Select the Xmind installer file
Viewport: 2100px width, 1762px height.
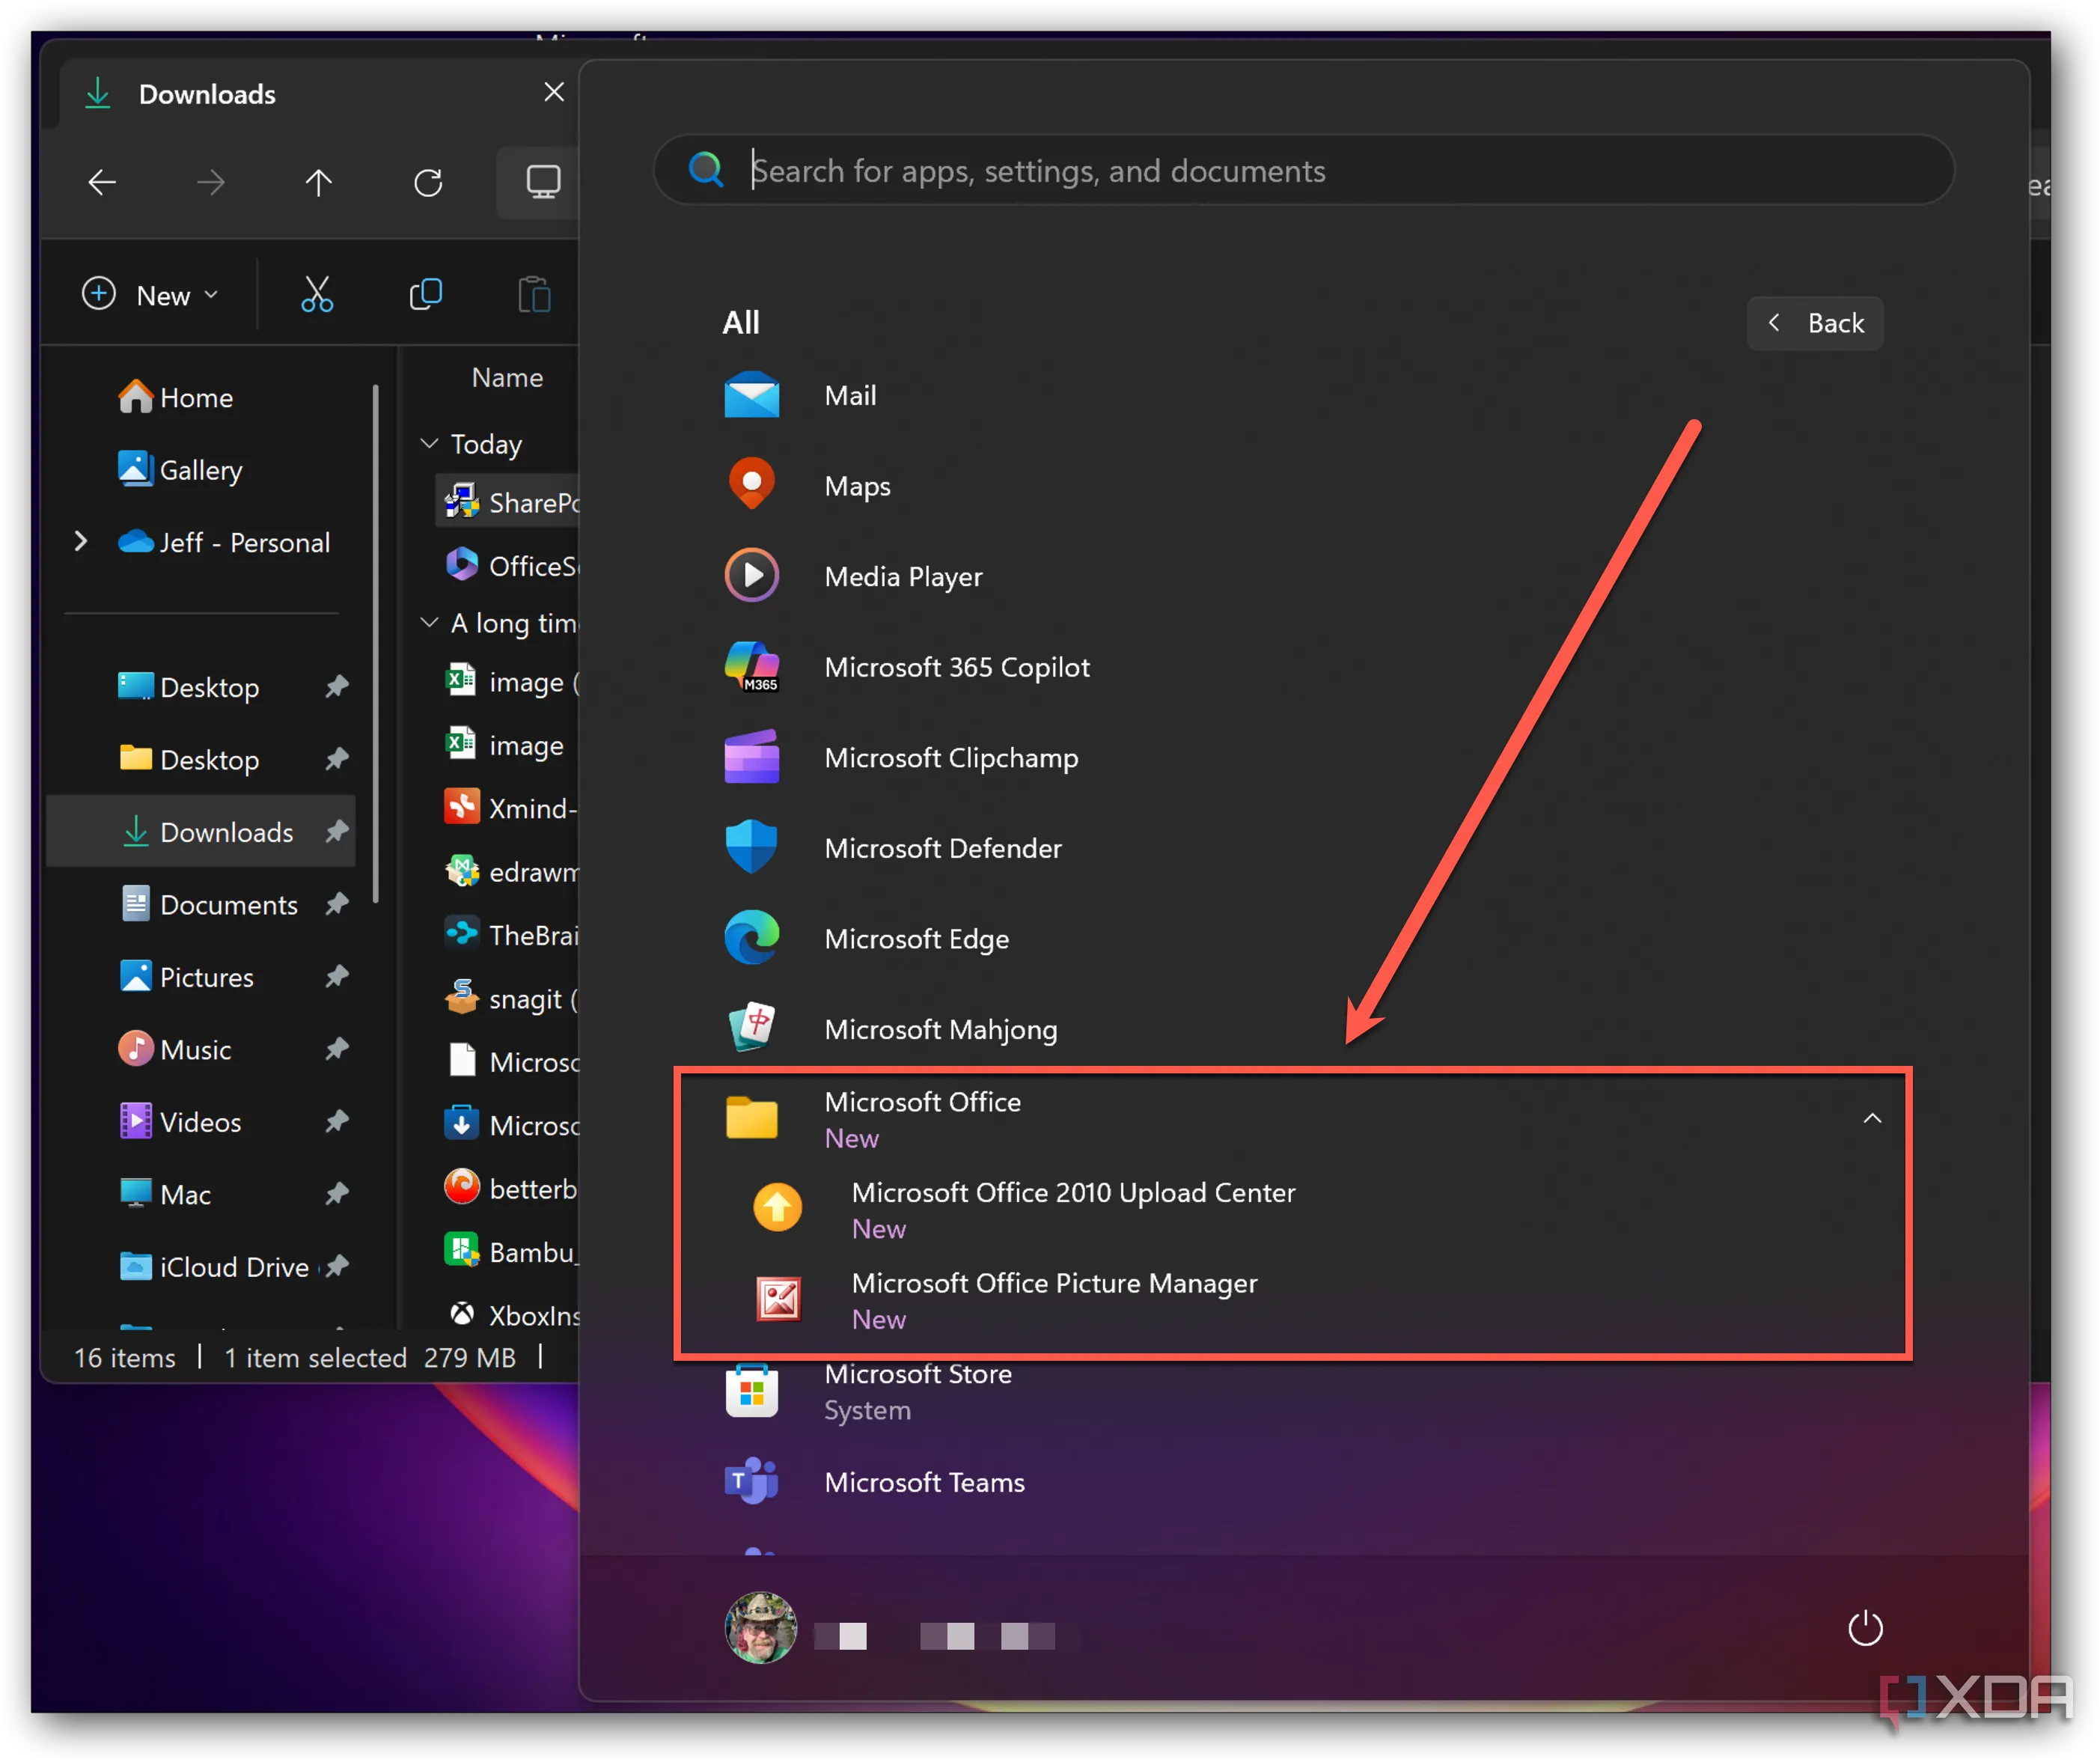pos(508,808)
